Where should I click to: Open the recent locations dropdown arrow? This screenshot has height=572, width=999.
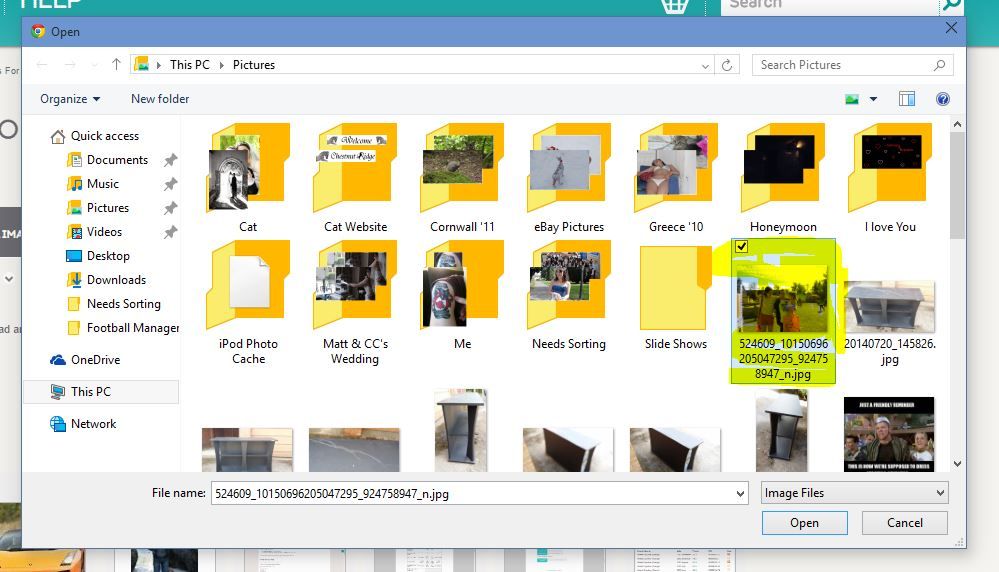[x=94, y=65]
